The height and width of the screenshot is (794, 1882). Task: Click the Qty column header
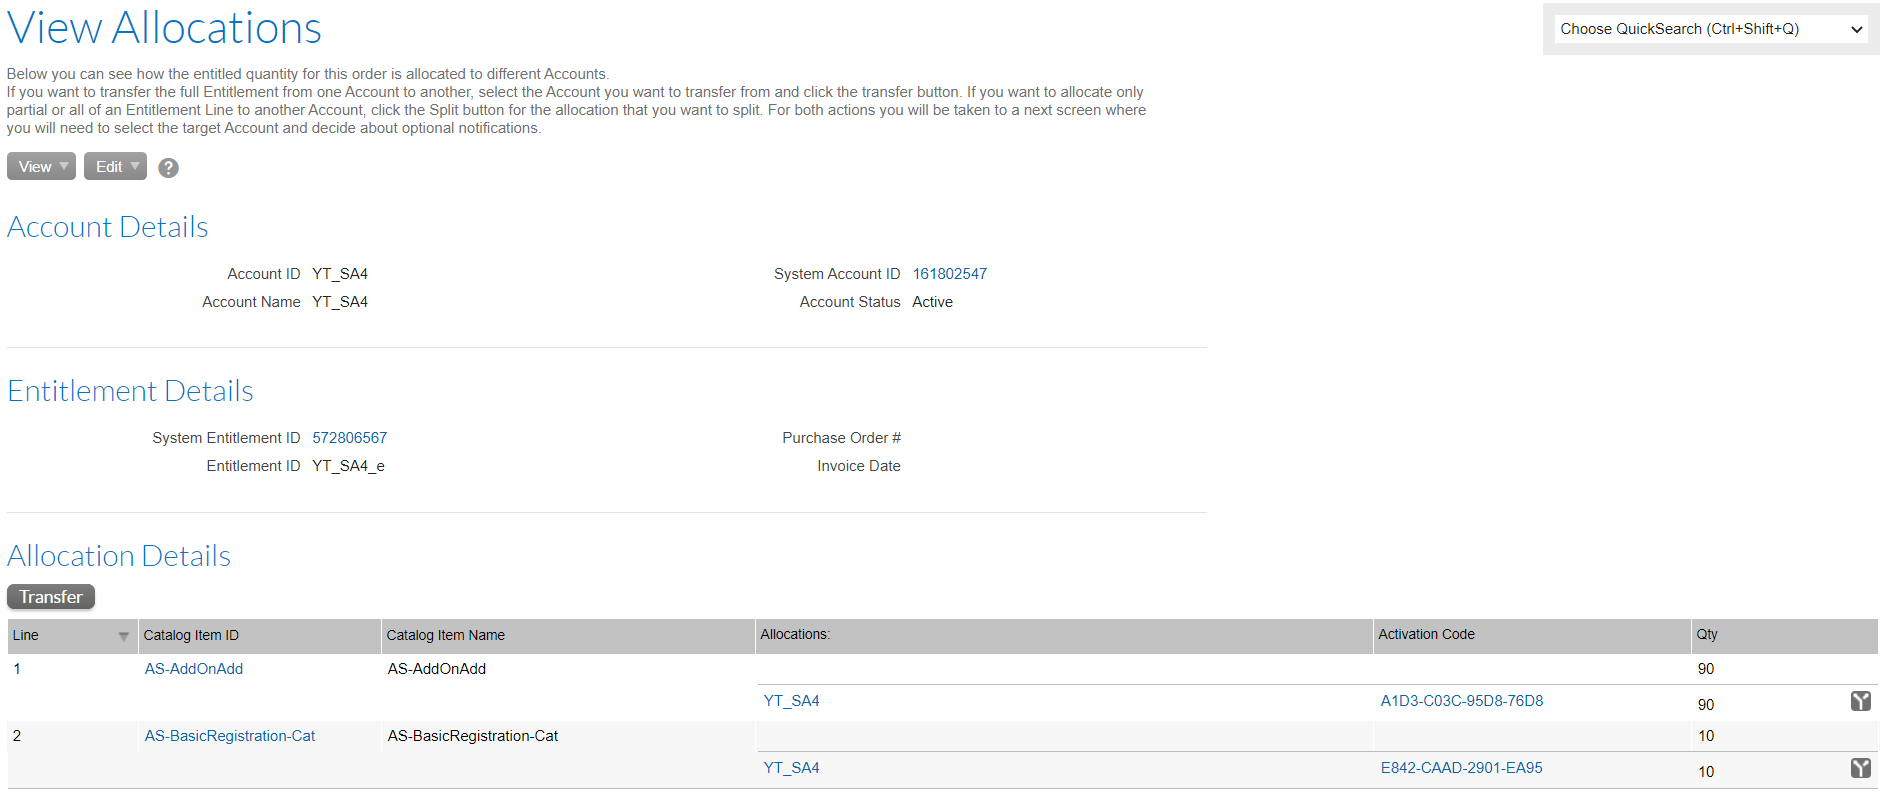[1785, 636]
